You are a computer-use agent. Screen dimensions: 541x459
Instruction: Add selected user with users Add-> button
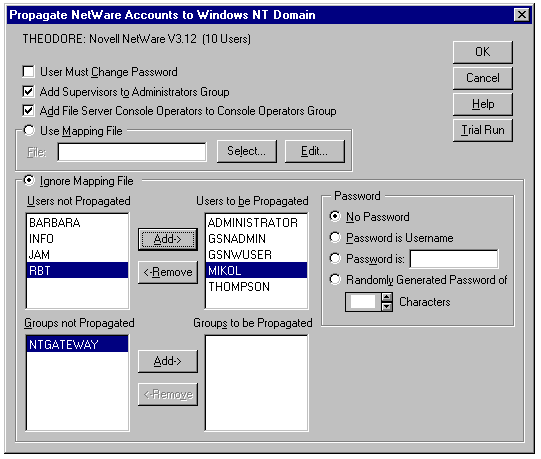[x=168, y=239]
